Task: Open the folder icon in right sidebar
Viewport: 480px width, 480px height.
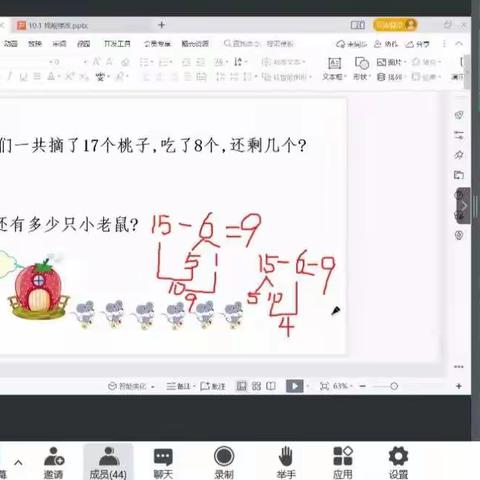Action: click(459, 175)
